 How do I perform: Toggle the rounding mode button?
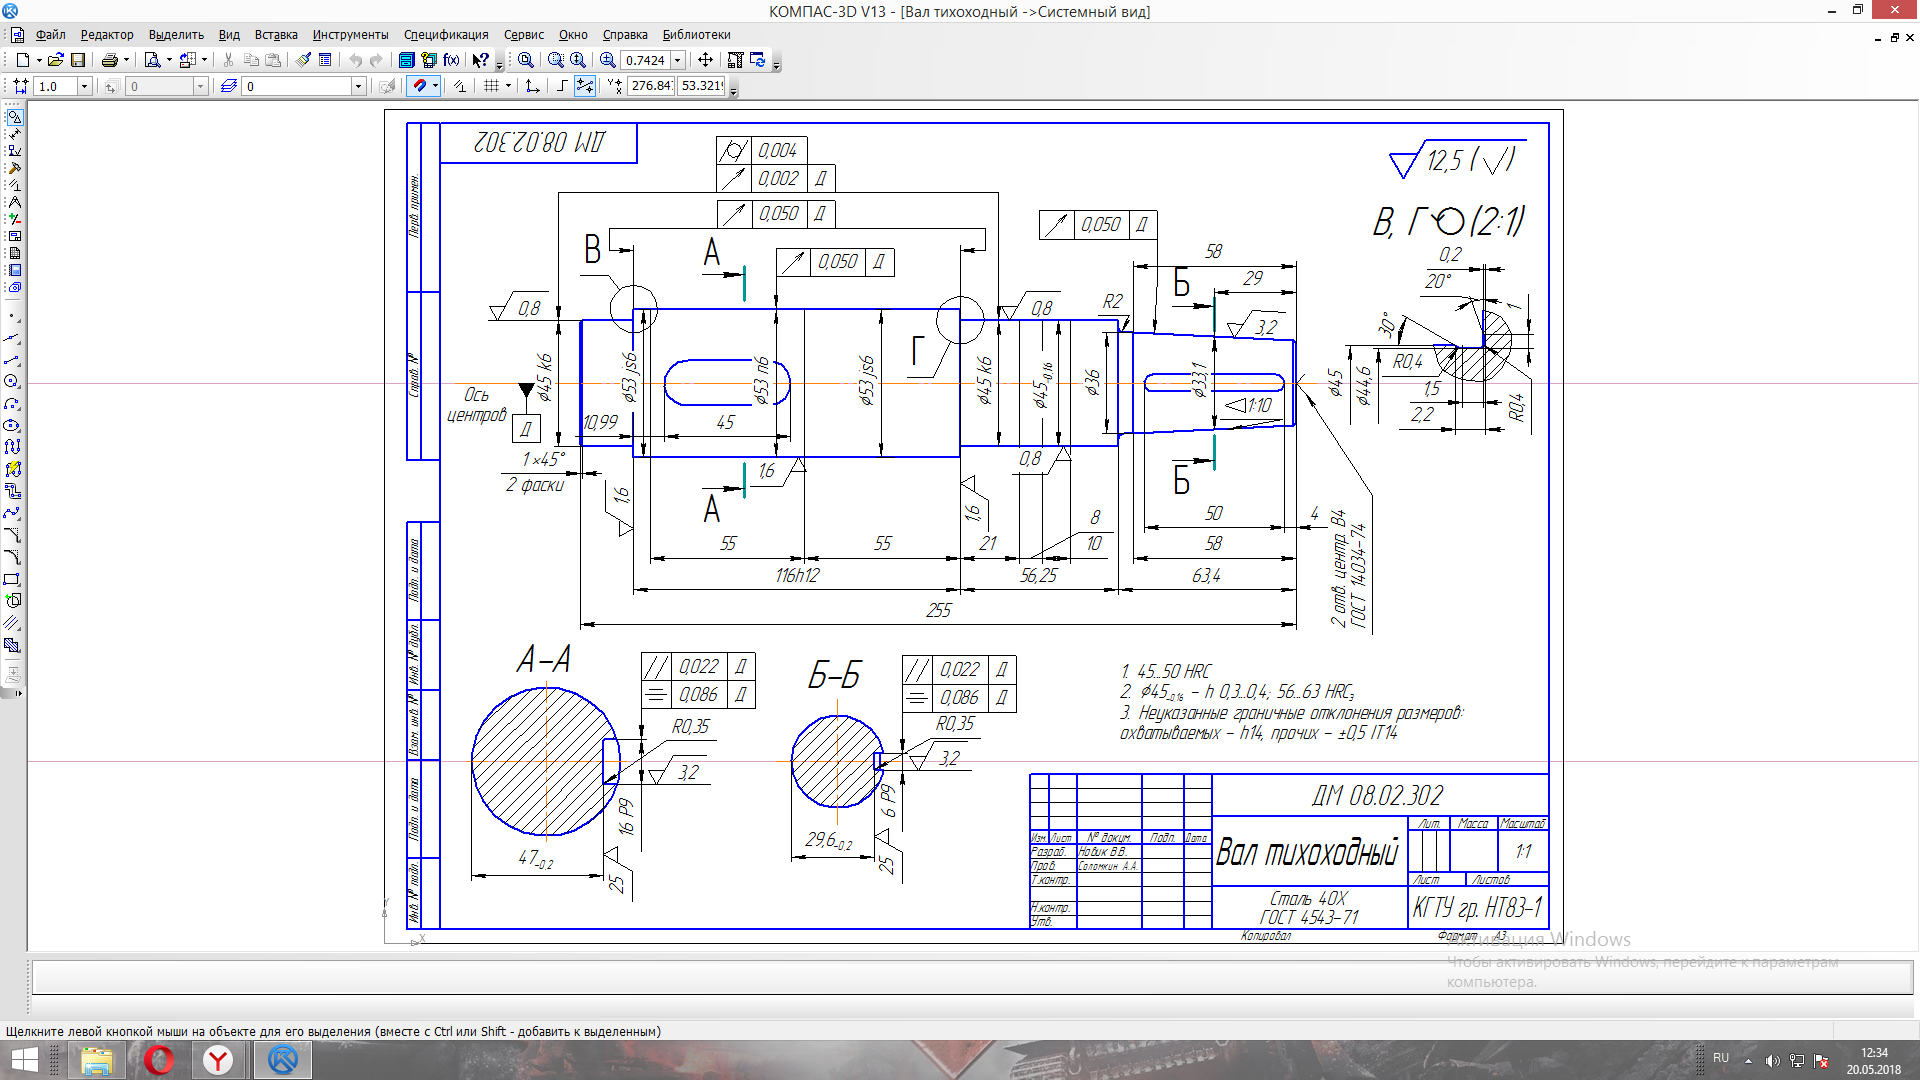(585, 86)
